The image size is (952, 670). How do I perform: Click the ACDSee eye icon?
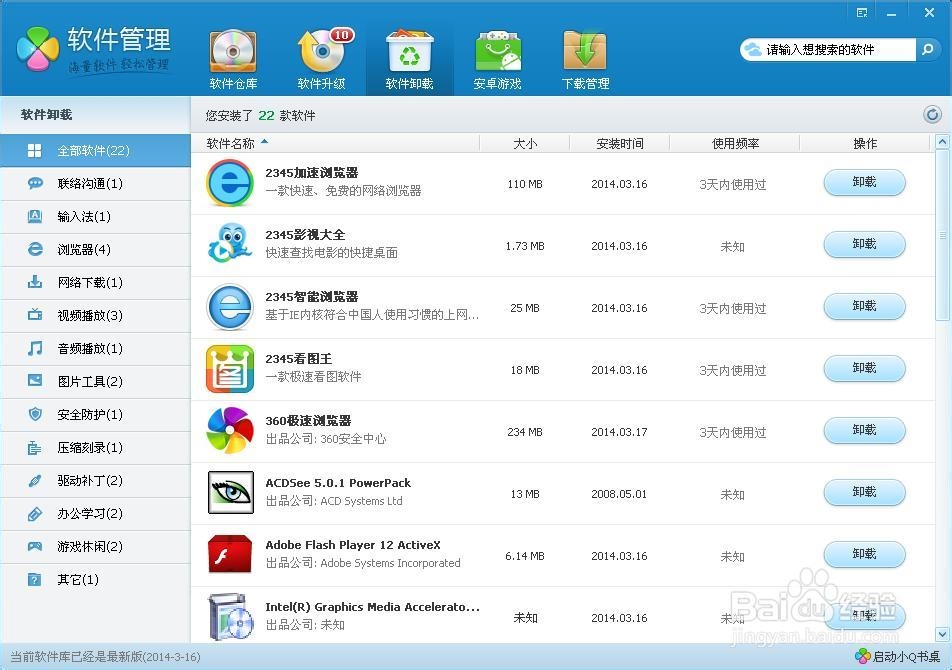[230, 492]
